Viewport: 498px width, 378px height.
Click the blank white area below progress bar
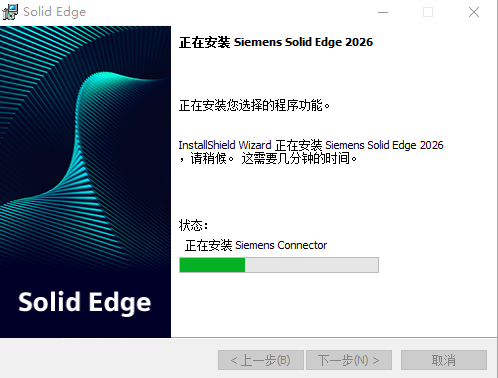pyautogui.click(x=333, y=303)
